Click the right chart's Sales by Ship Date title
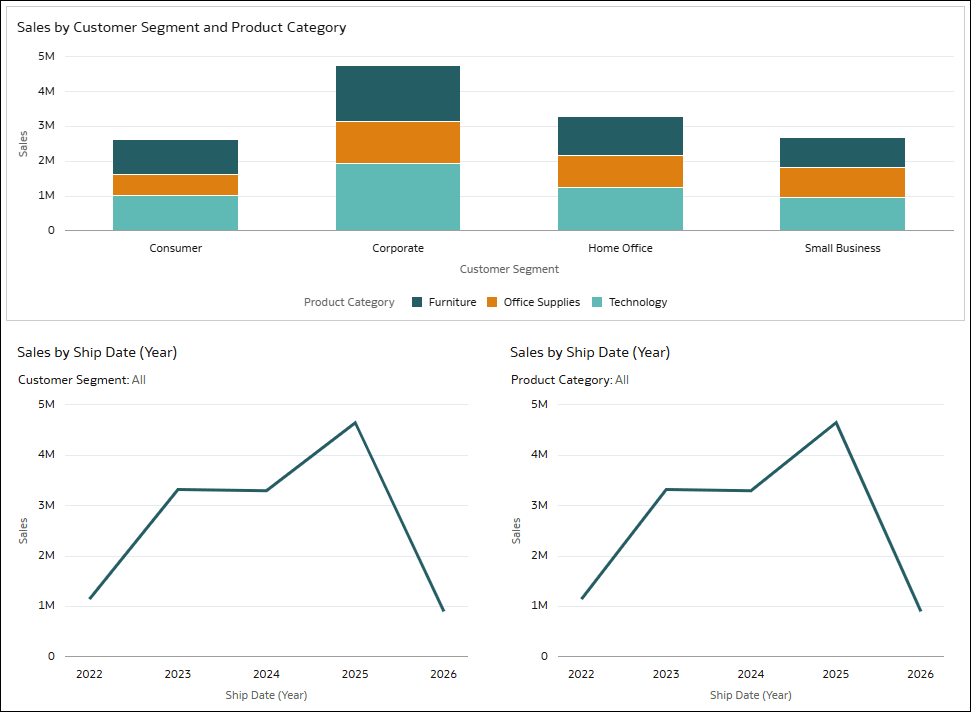This screenshot has width=971, height=712. coord(590,352)
